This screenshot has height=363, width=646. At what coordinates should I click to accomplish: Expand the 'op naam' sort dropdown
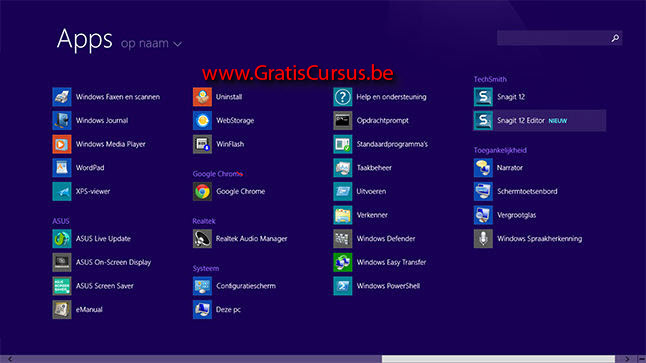click(x=151, y=43)
